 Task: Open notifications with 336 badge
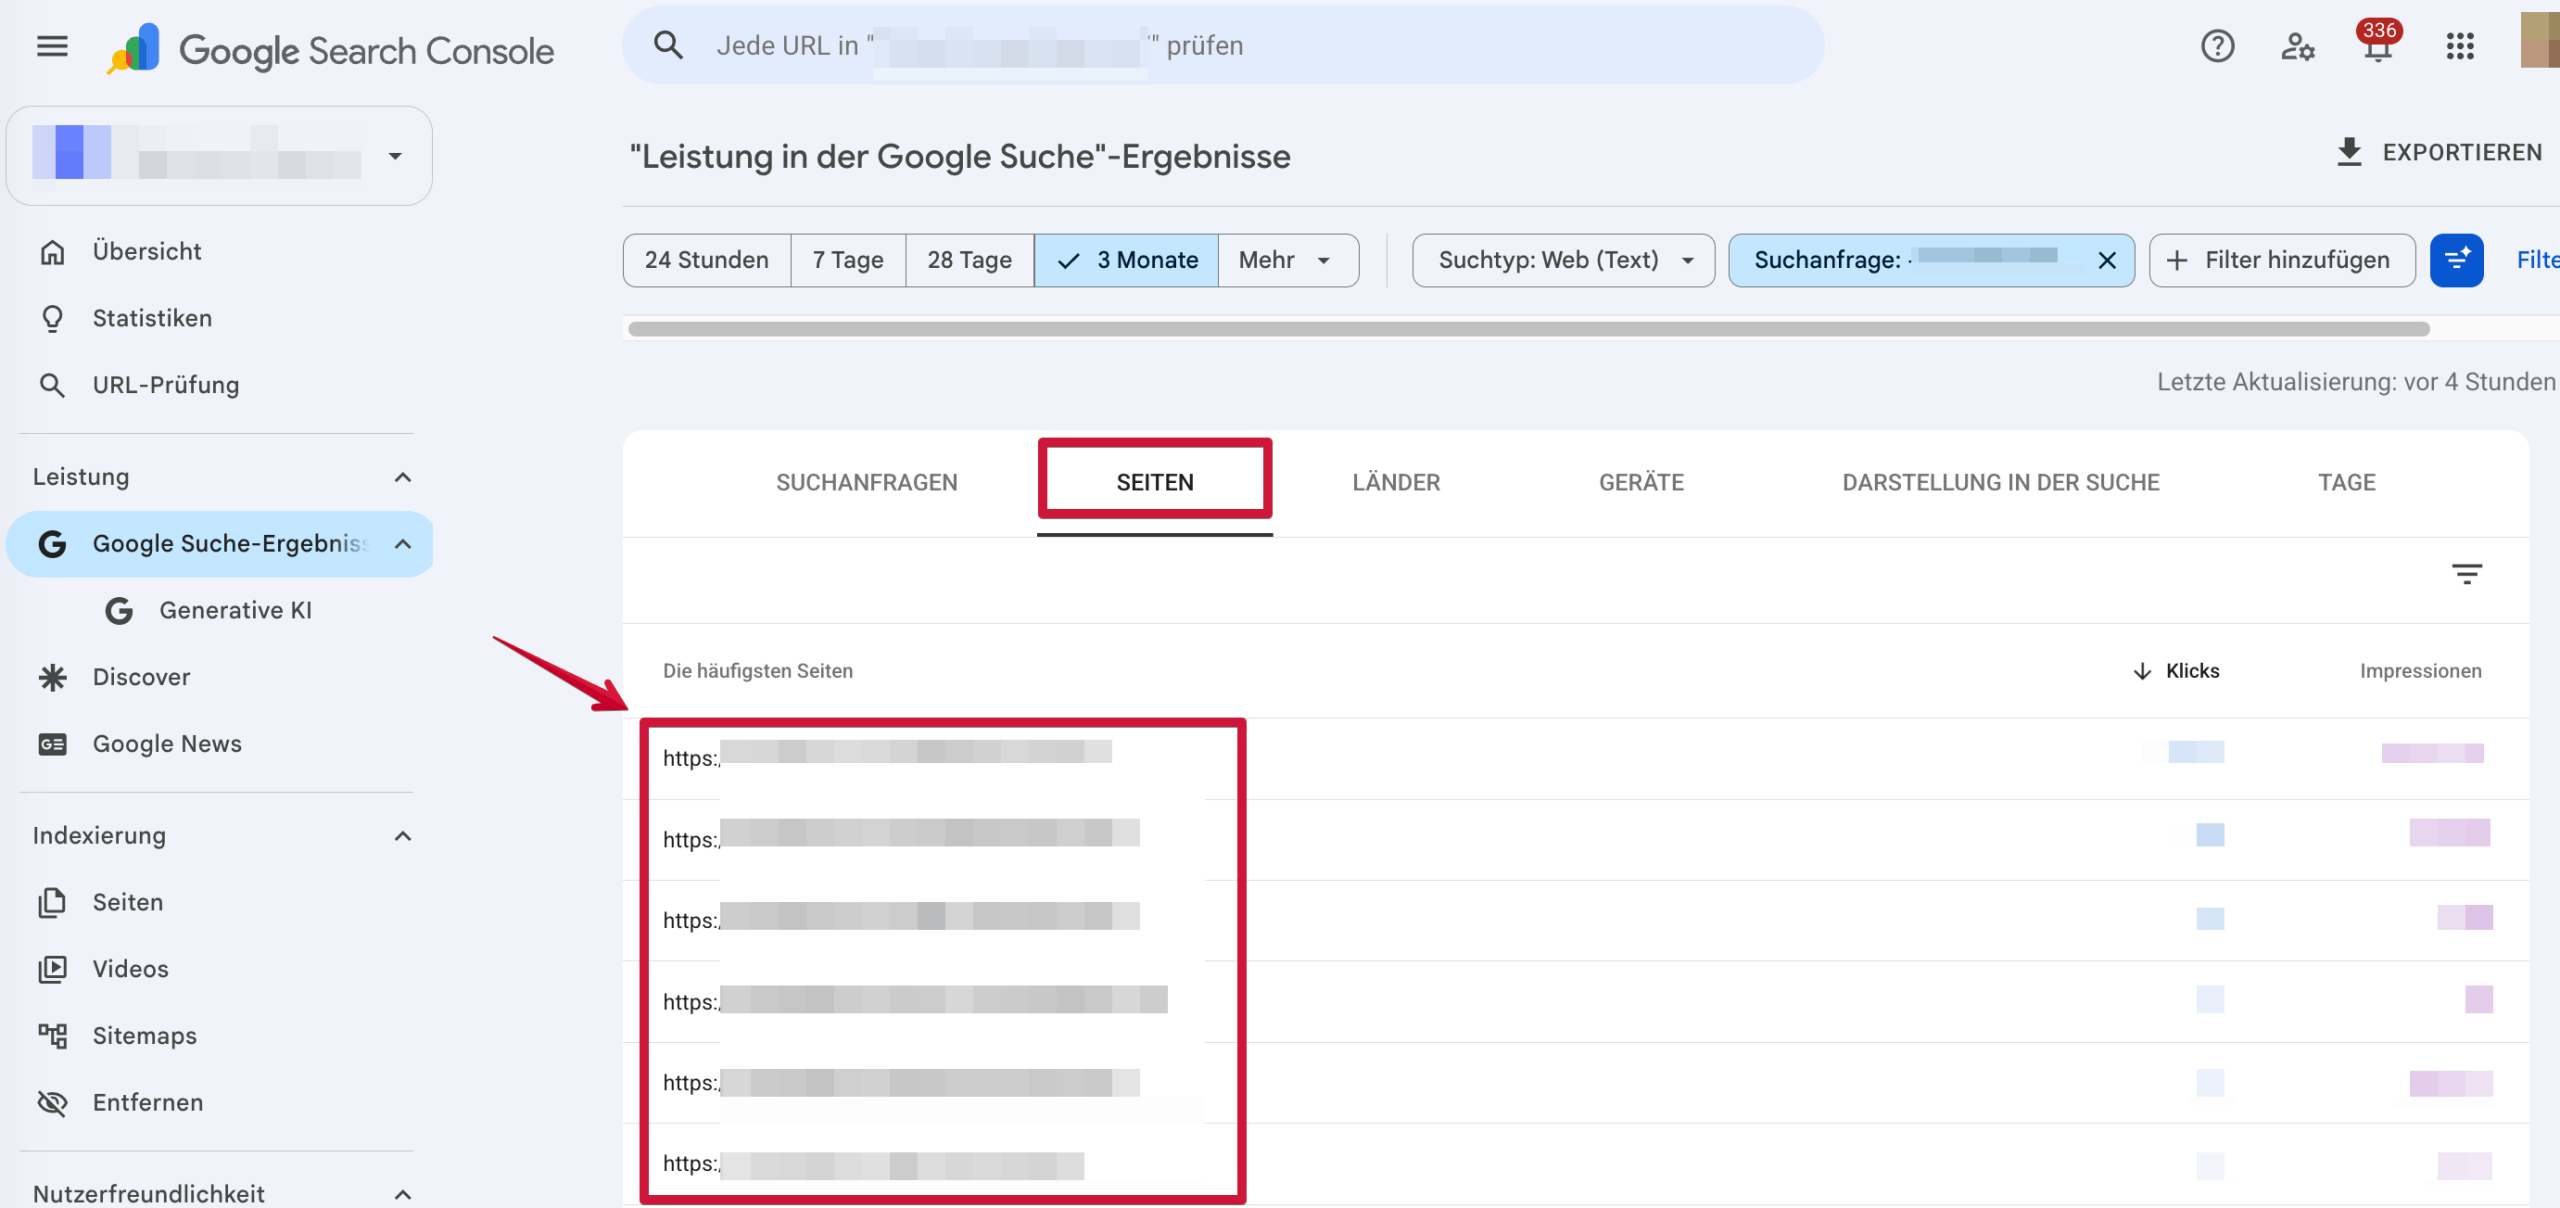click(2378, 44)
